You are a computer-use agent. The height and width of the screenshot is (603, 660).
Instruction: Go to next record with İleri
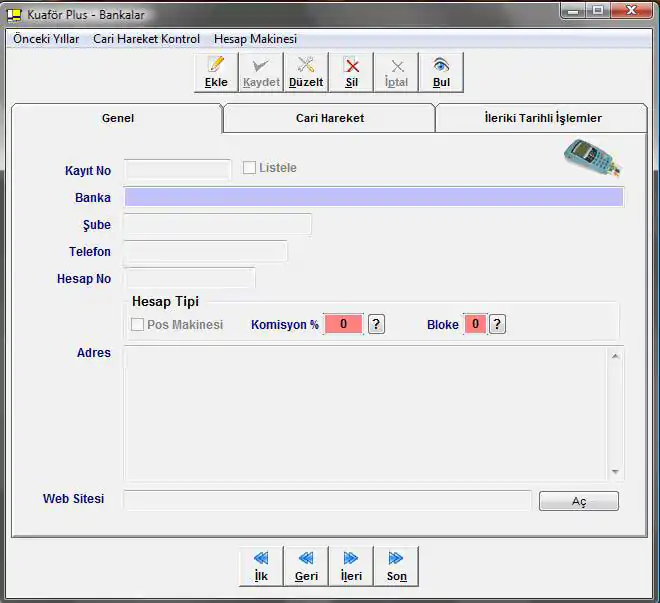[x=351, y=566]
